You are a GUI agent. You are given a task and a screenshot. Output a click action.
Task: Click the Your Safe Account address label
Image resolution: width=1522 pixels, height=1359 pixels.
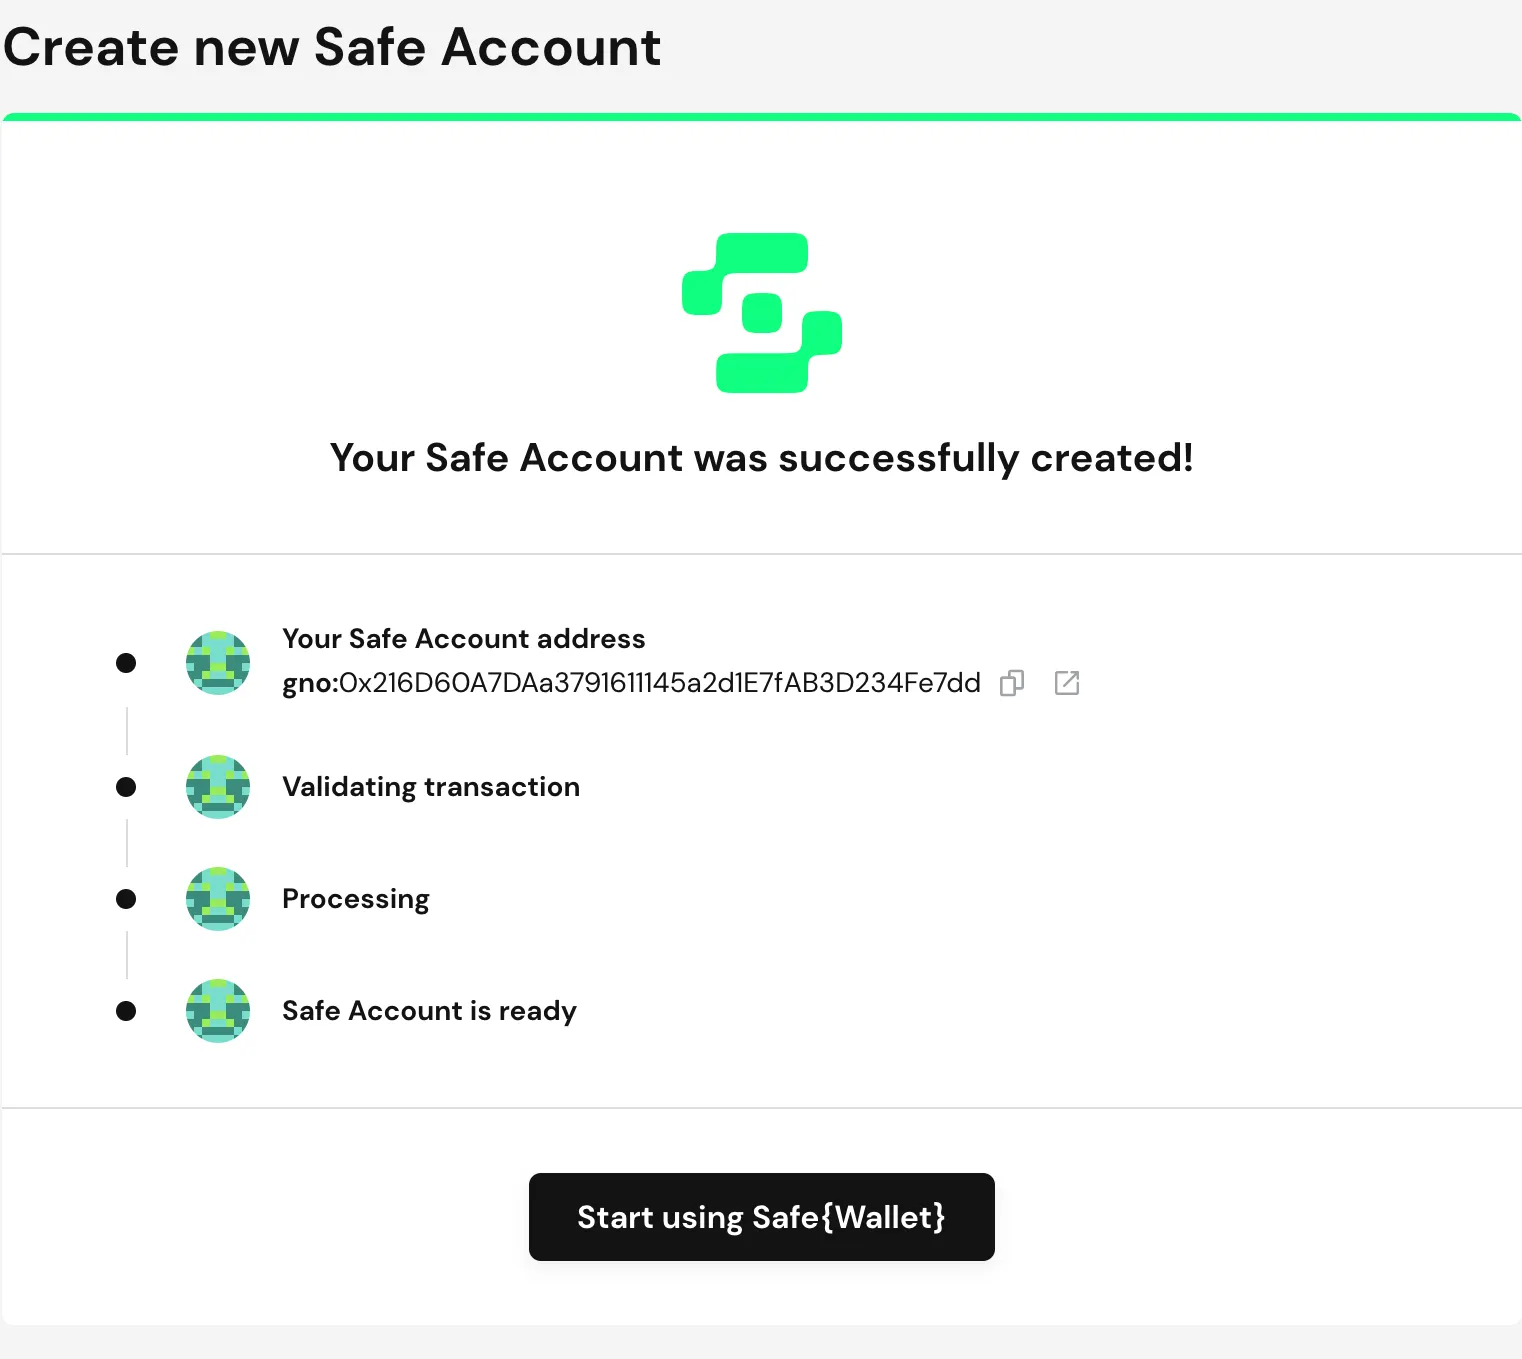[464, 639]
